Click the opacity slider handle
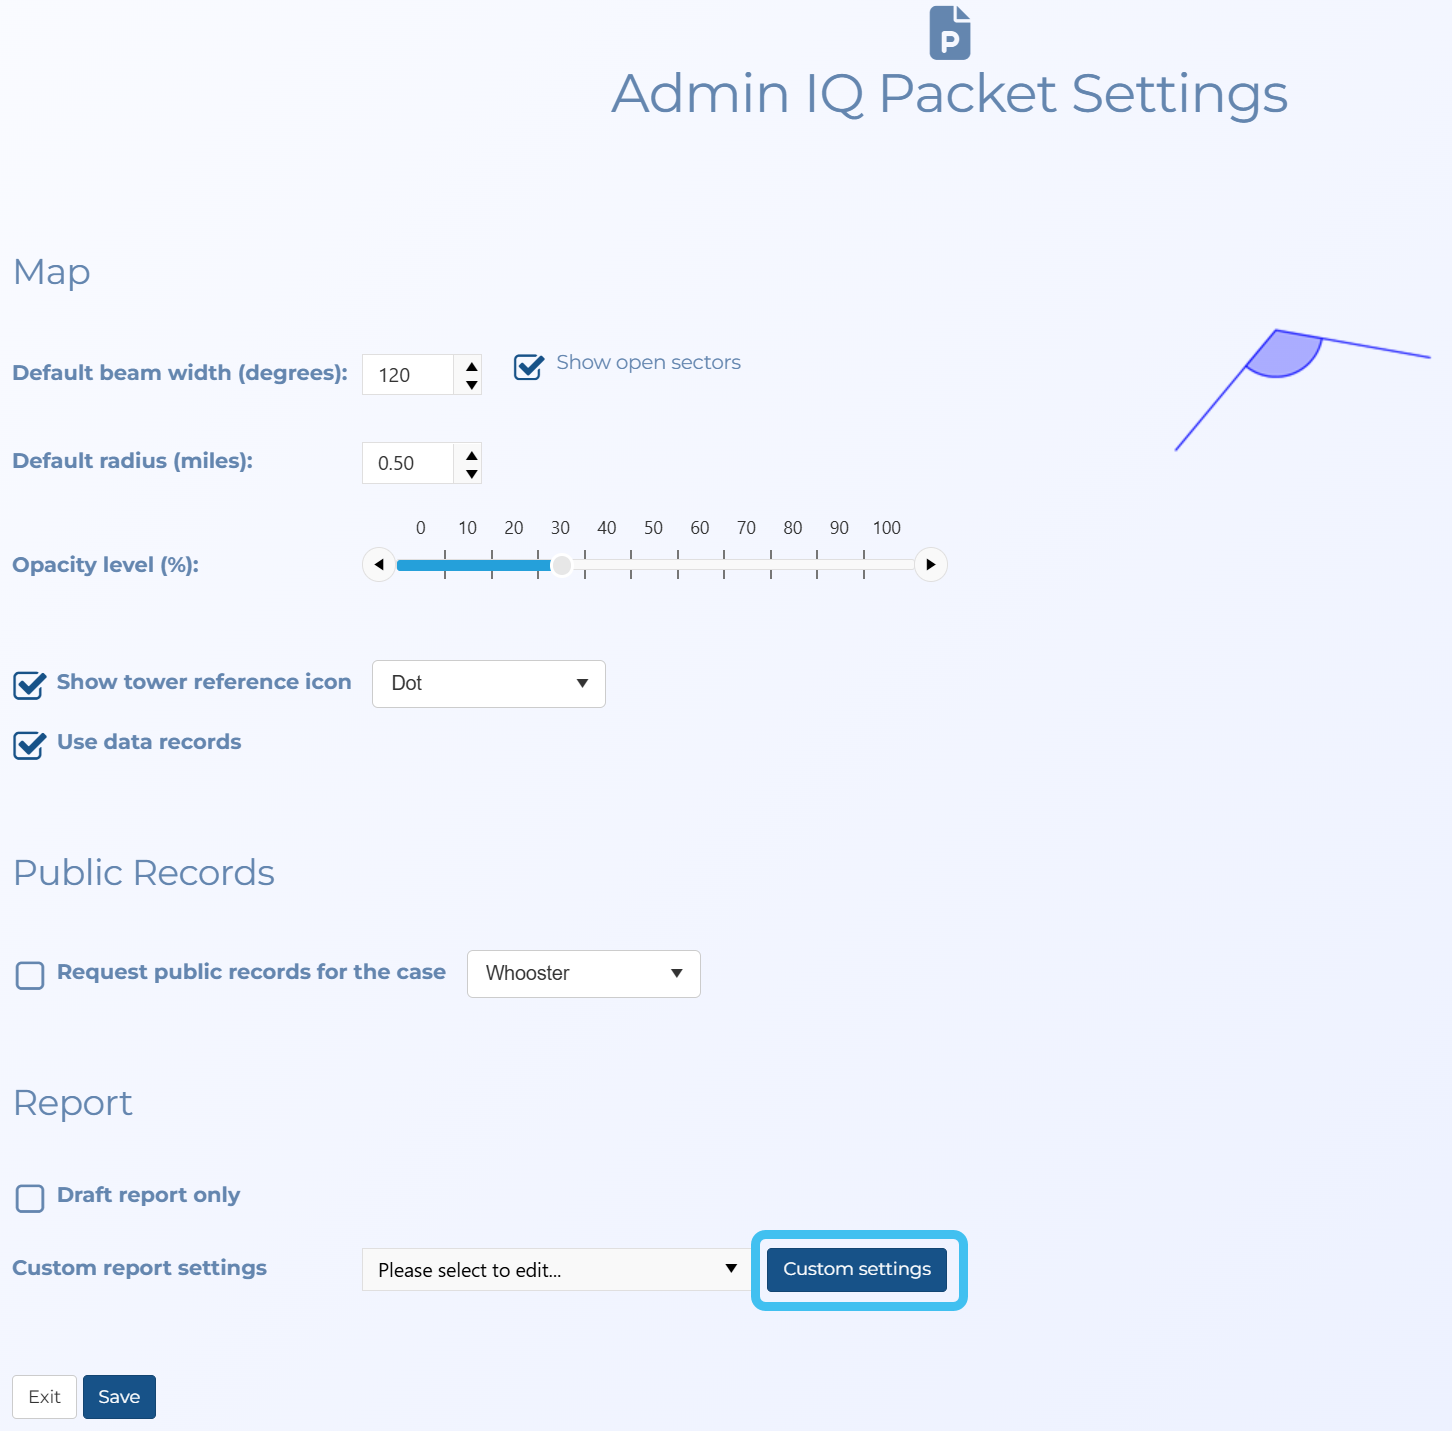The height and width of the screenshot is (1431, 1452). tap(562, 565)
